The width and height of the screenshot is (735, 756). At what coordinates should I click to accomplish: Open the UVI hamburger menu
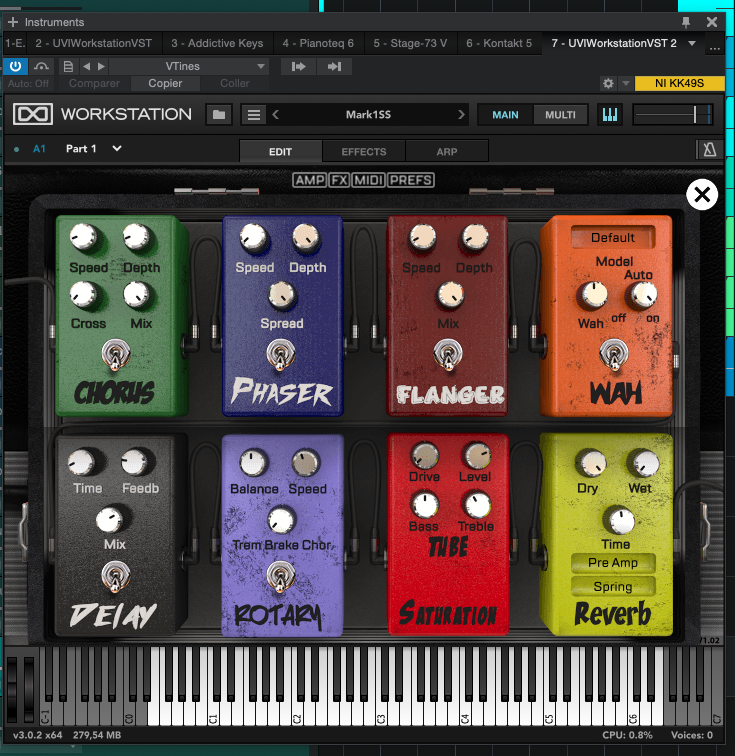coord(254,115)
